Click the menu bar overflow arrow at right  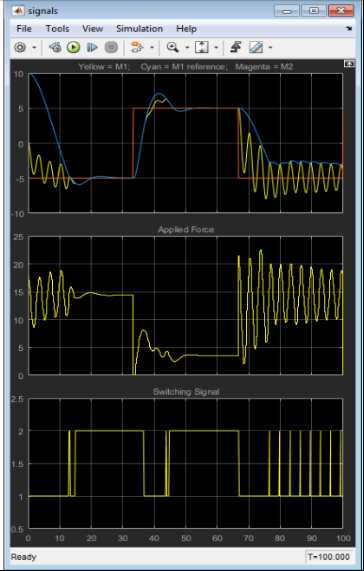(x=349, y=28)
